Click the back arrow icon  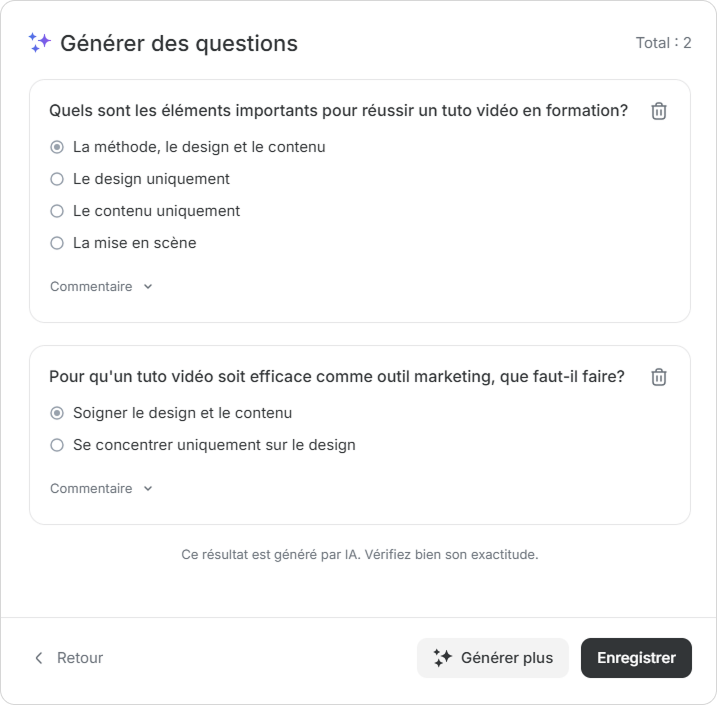pos(39,658)
